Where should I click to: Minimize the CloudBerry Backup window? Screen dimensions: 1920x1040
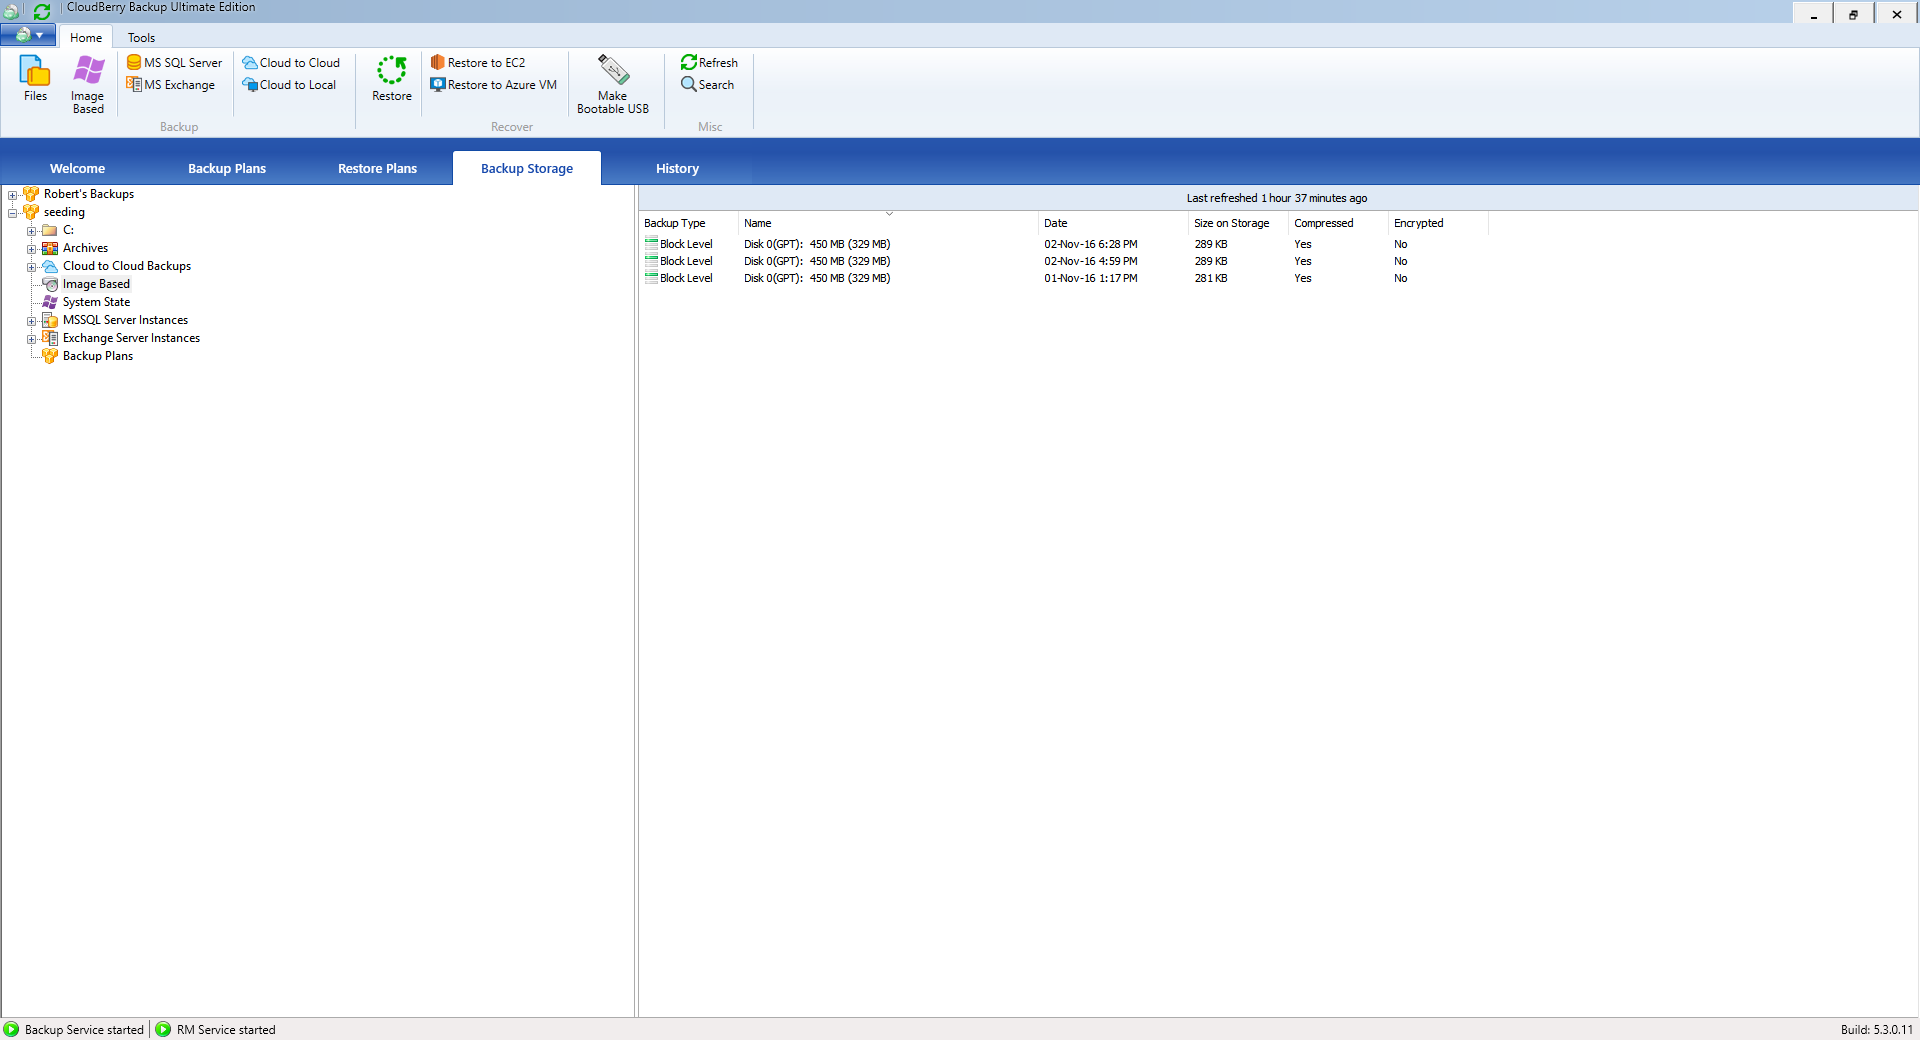tap(1813, 14)
